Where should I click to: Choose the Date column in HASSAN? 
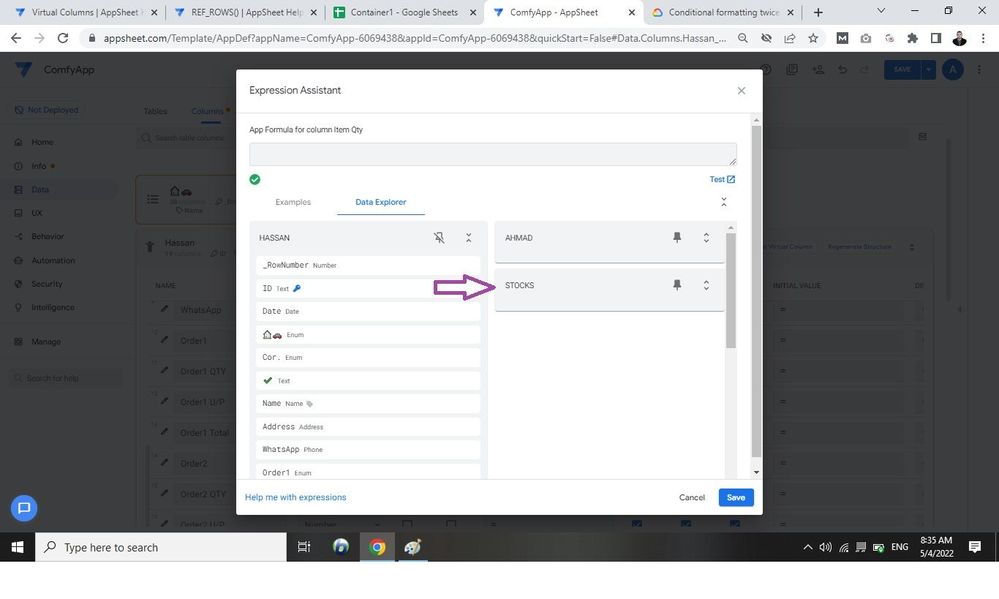click(x=368, y=311)
